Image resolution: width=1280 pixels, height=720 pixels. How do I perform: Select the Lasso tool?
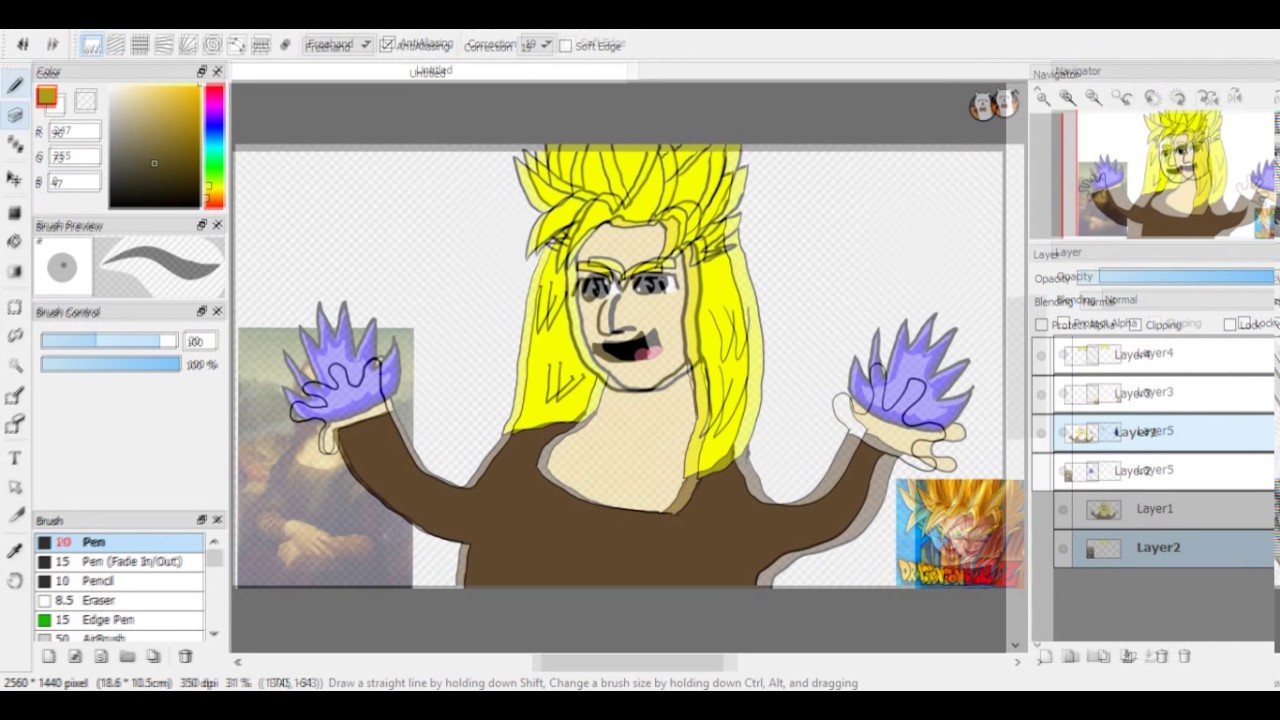point(15,336)
